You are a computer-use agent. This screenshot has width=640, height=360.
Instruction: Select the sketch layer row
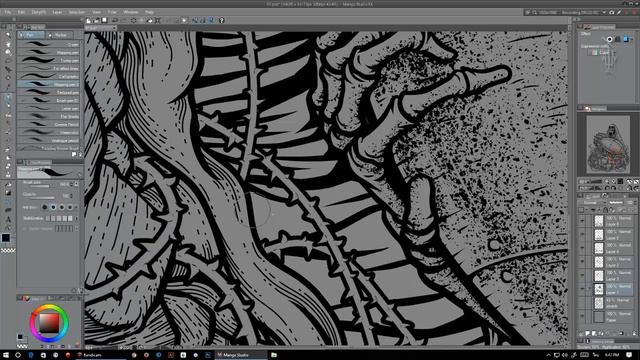[x=606, y=303]
